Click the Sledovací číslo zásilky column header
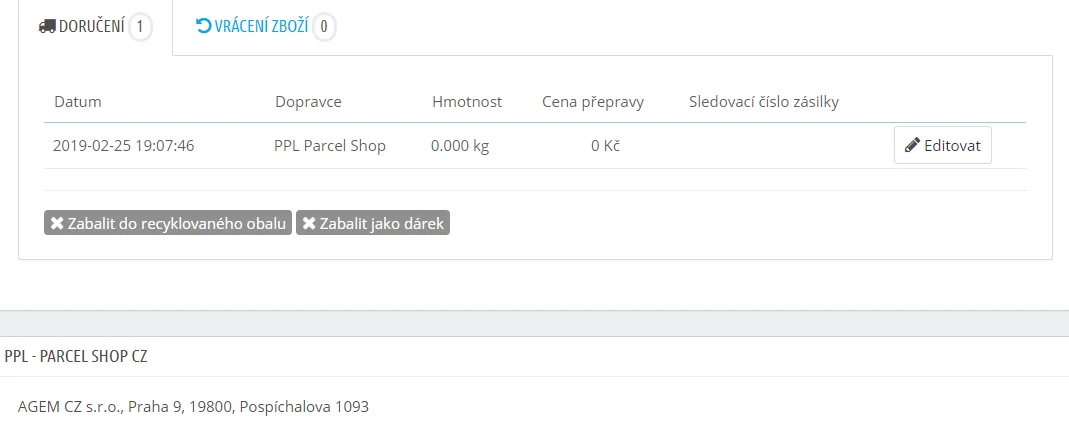The width and height of the screenshot is (1069, 437). coord(764,102)
